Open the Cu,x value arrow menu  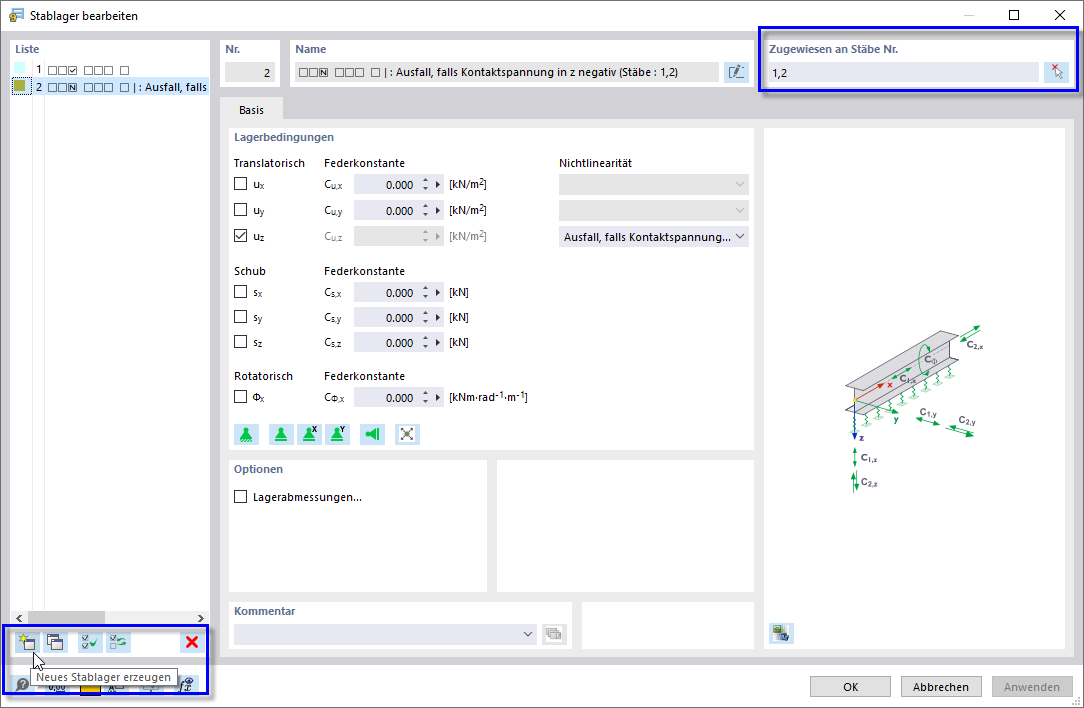coord(438,185)
